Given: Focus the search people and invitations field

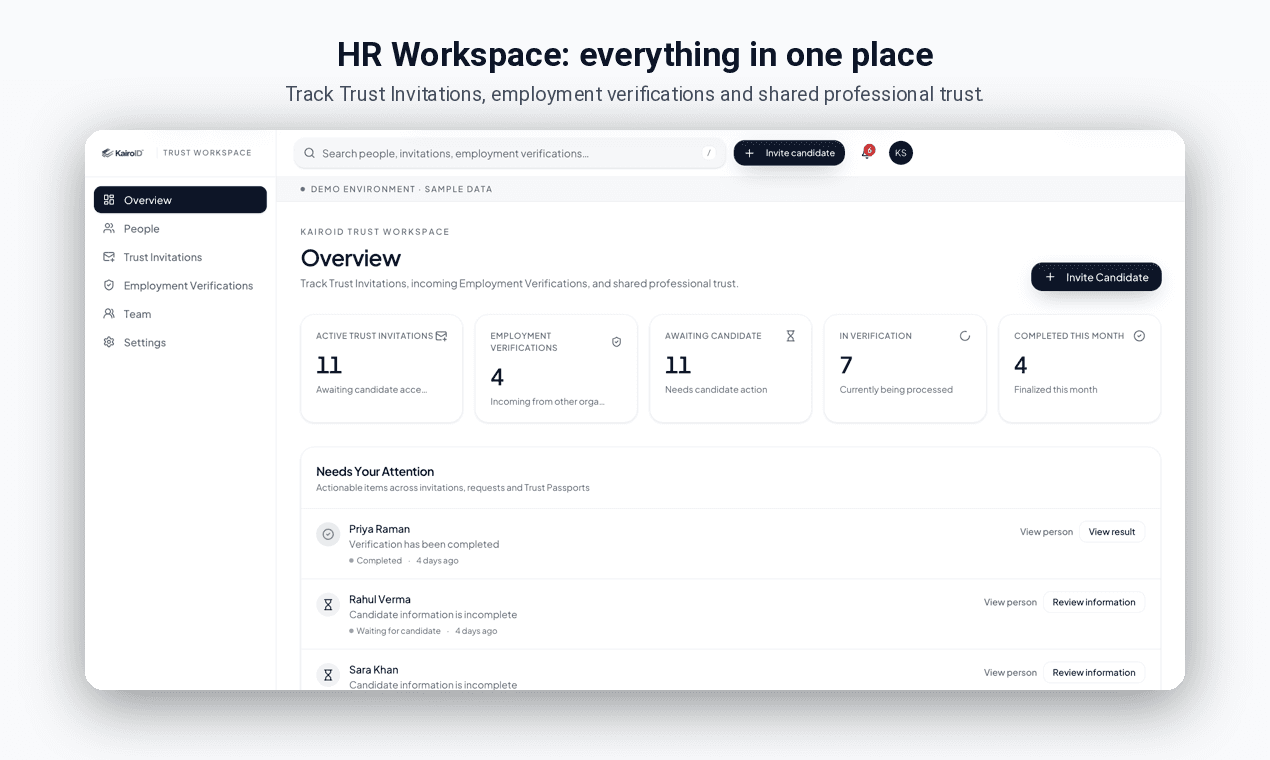Looking at the screenshot, I should pos(510,153).
